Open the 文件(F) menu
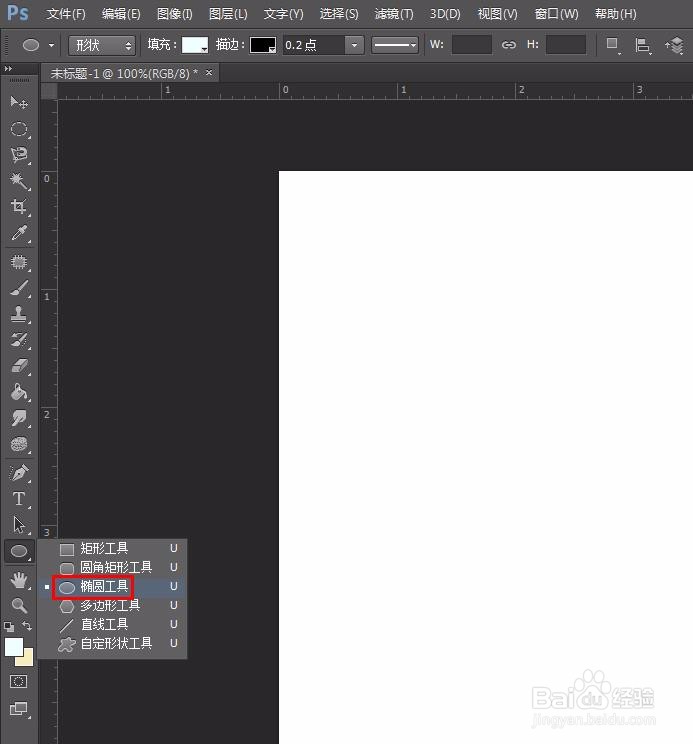The image size is (693, 744). point(66,14)
